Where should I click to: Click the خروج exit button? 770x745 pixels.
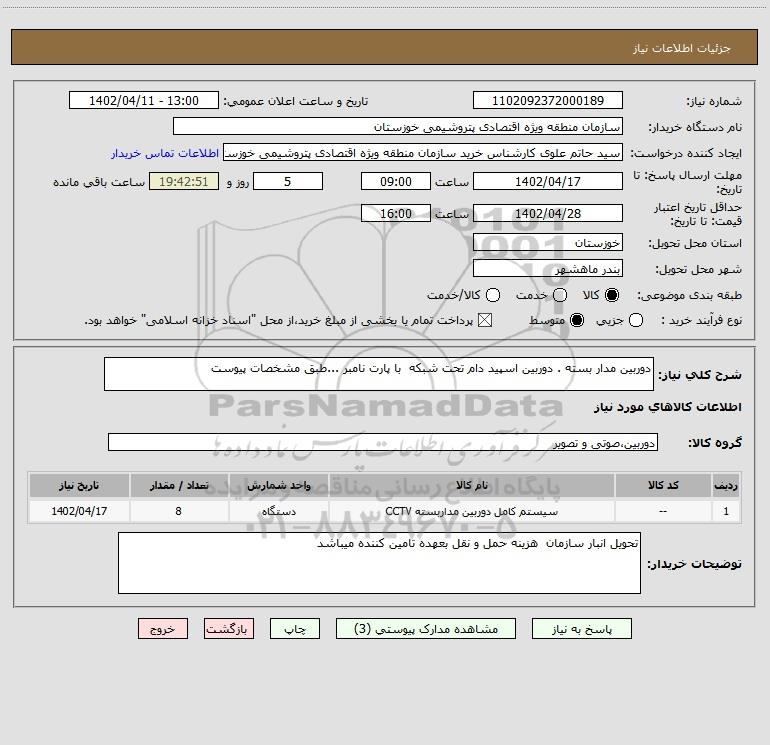pyautogui.click(x=163, y=629)
